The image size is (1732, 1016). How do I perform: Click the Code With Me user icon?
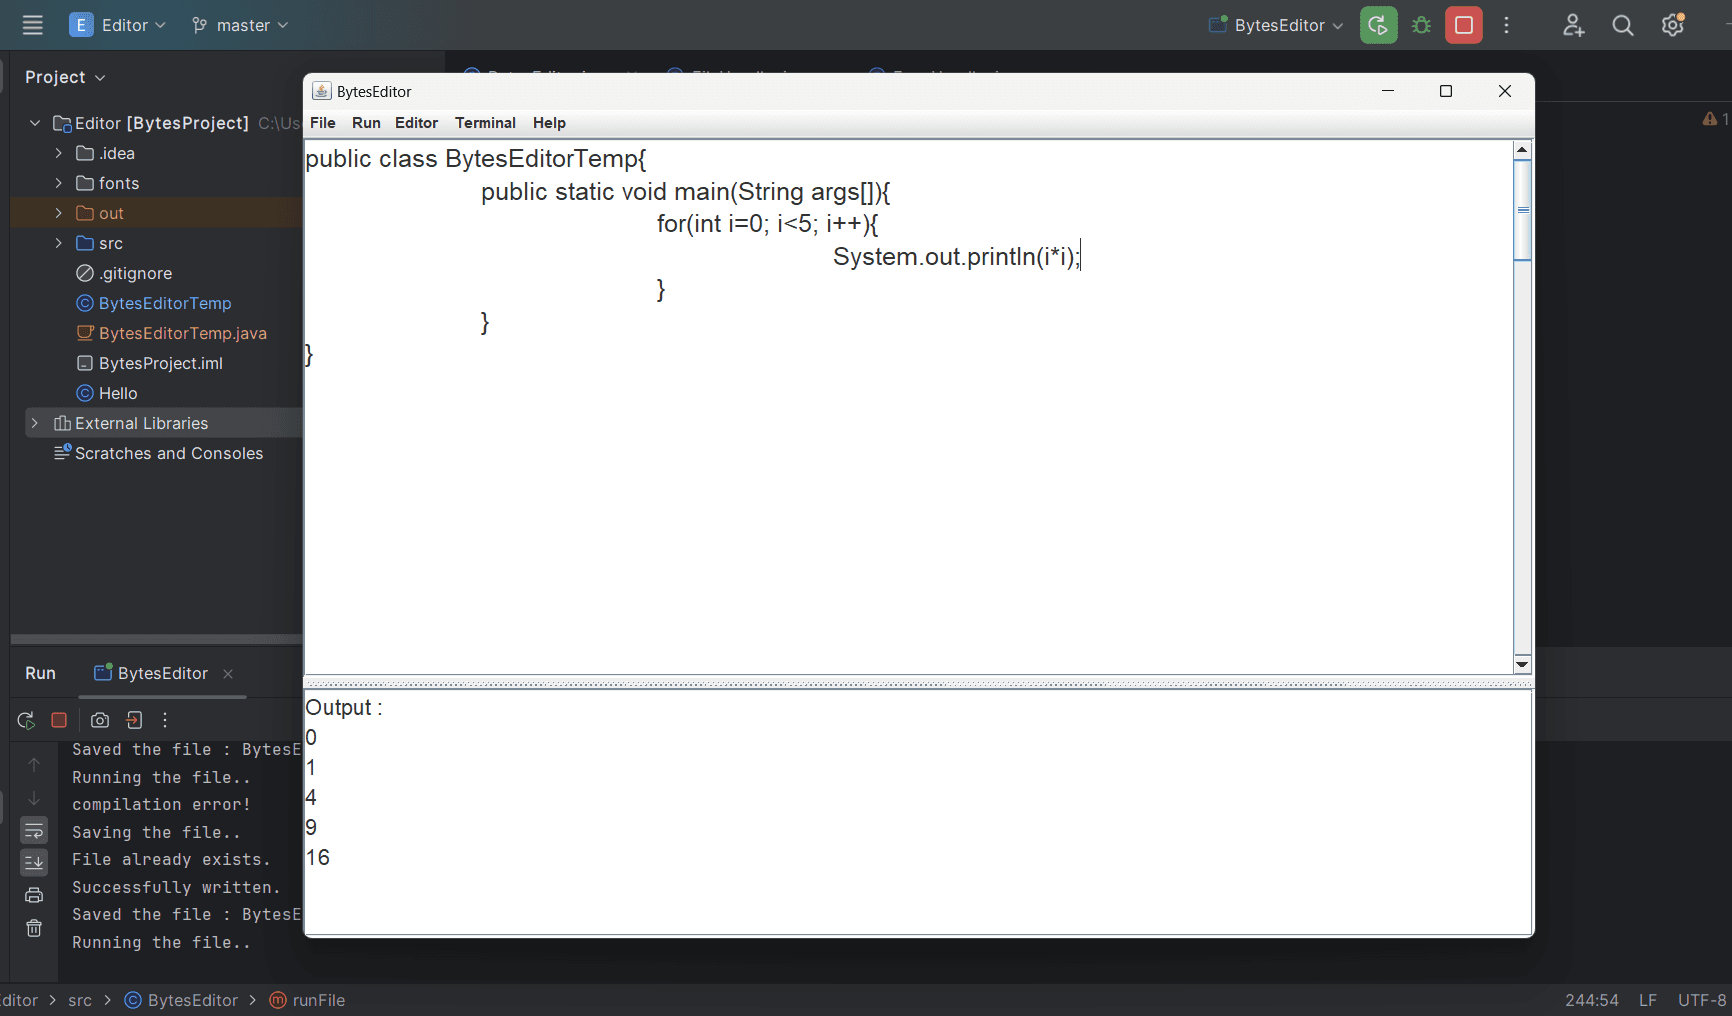1573,25
